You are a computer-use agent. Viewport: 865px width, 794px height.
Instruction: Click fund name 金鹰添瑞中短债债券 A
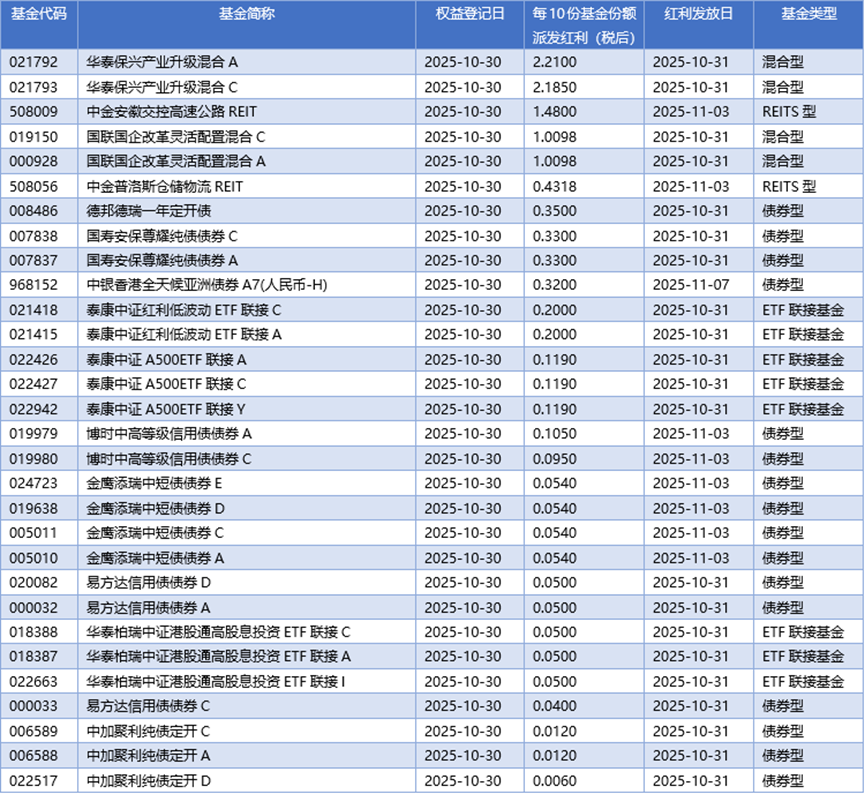(x=155, y=558)
